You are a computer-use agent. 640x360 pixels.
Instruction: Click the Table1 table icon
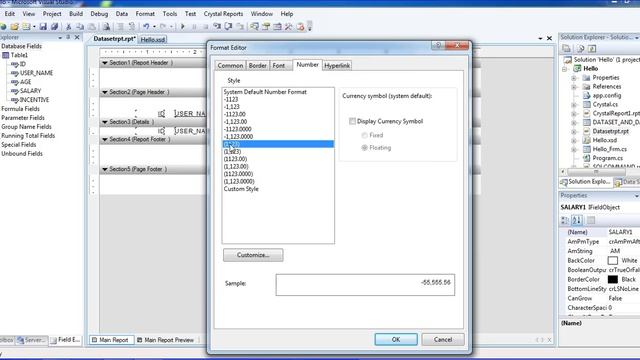(6, 55)
